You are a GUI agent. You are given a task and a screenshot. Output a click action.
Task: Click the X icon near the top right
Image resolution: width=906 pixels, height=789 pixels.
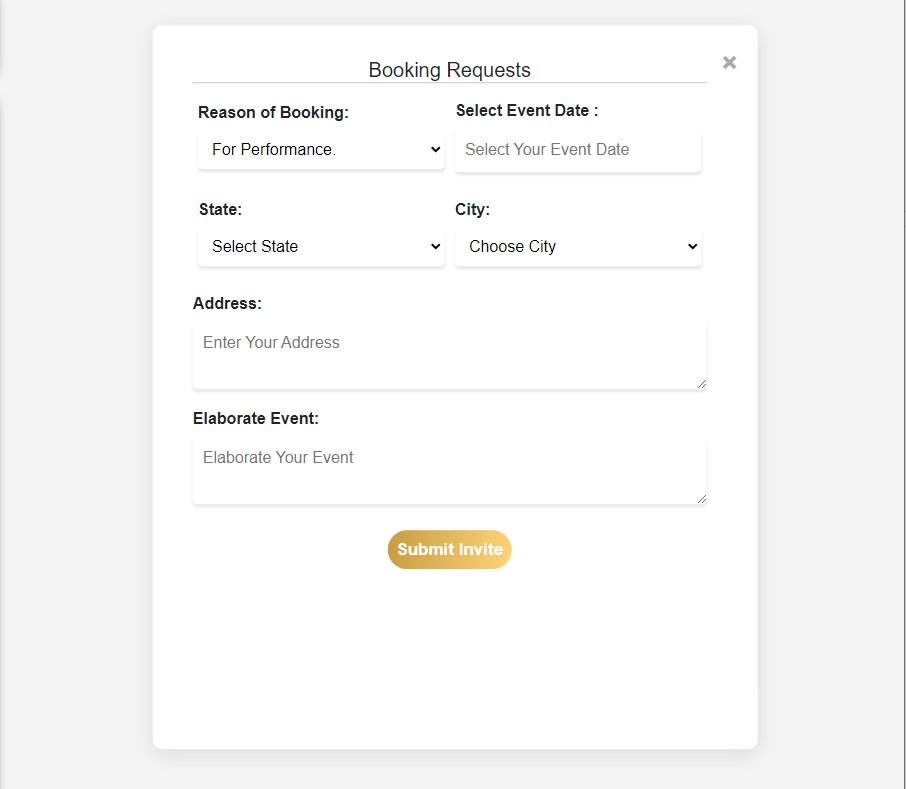[729, 62]
